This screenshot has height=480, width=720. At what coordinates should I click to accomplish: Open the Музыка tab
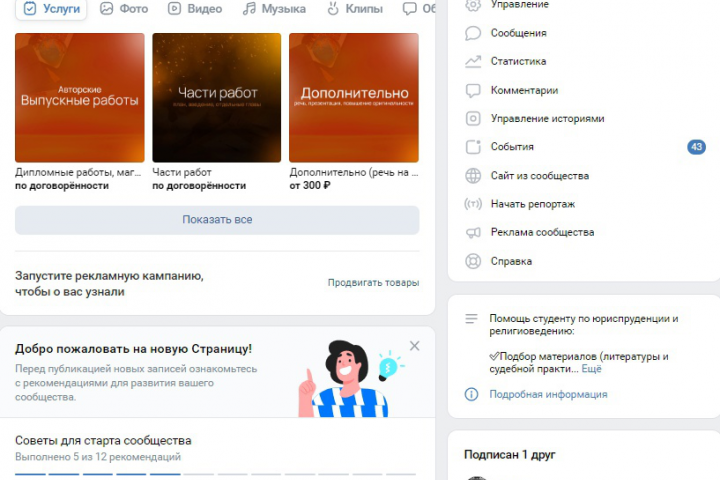point(274,8)
